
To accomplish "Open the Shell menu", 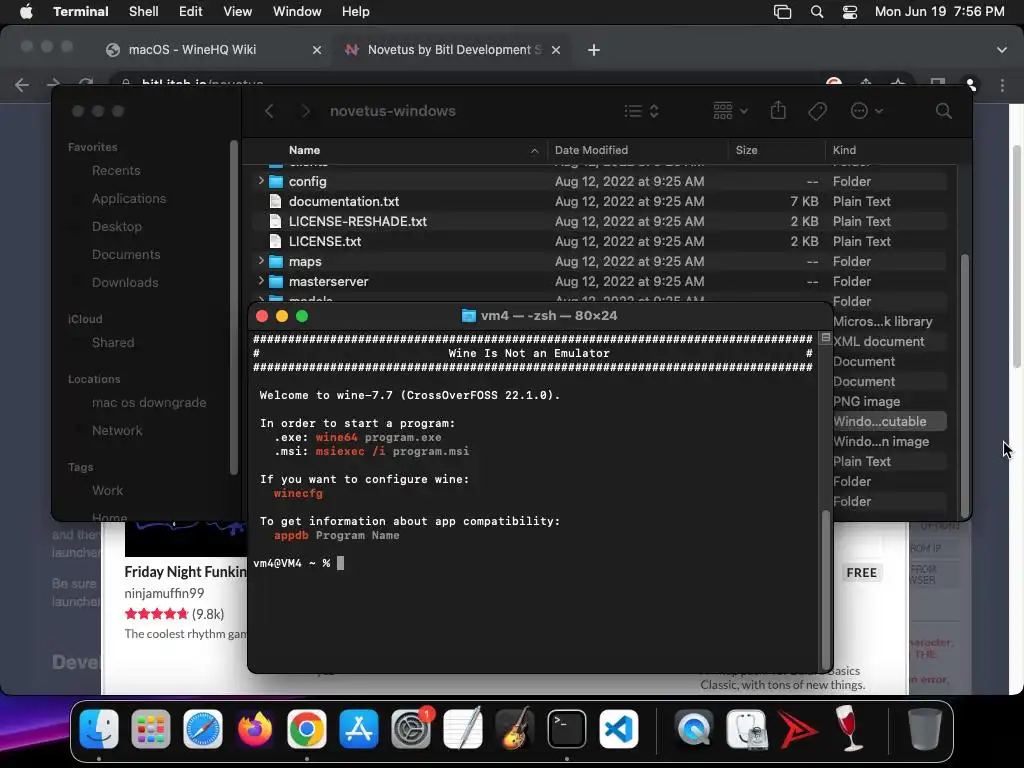I will [144, 11].
